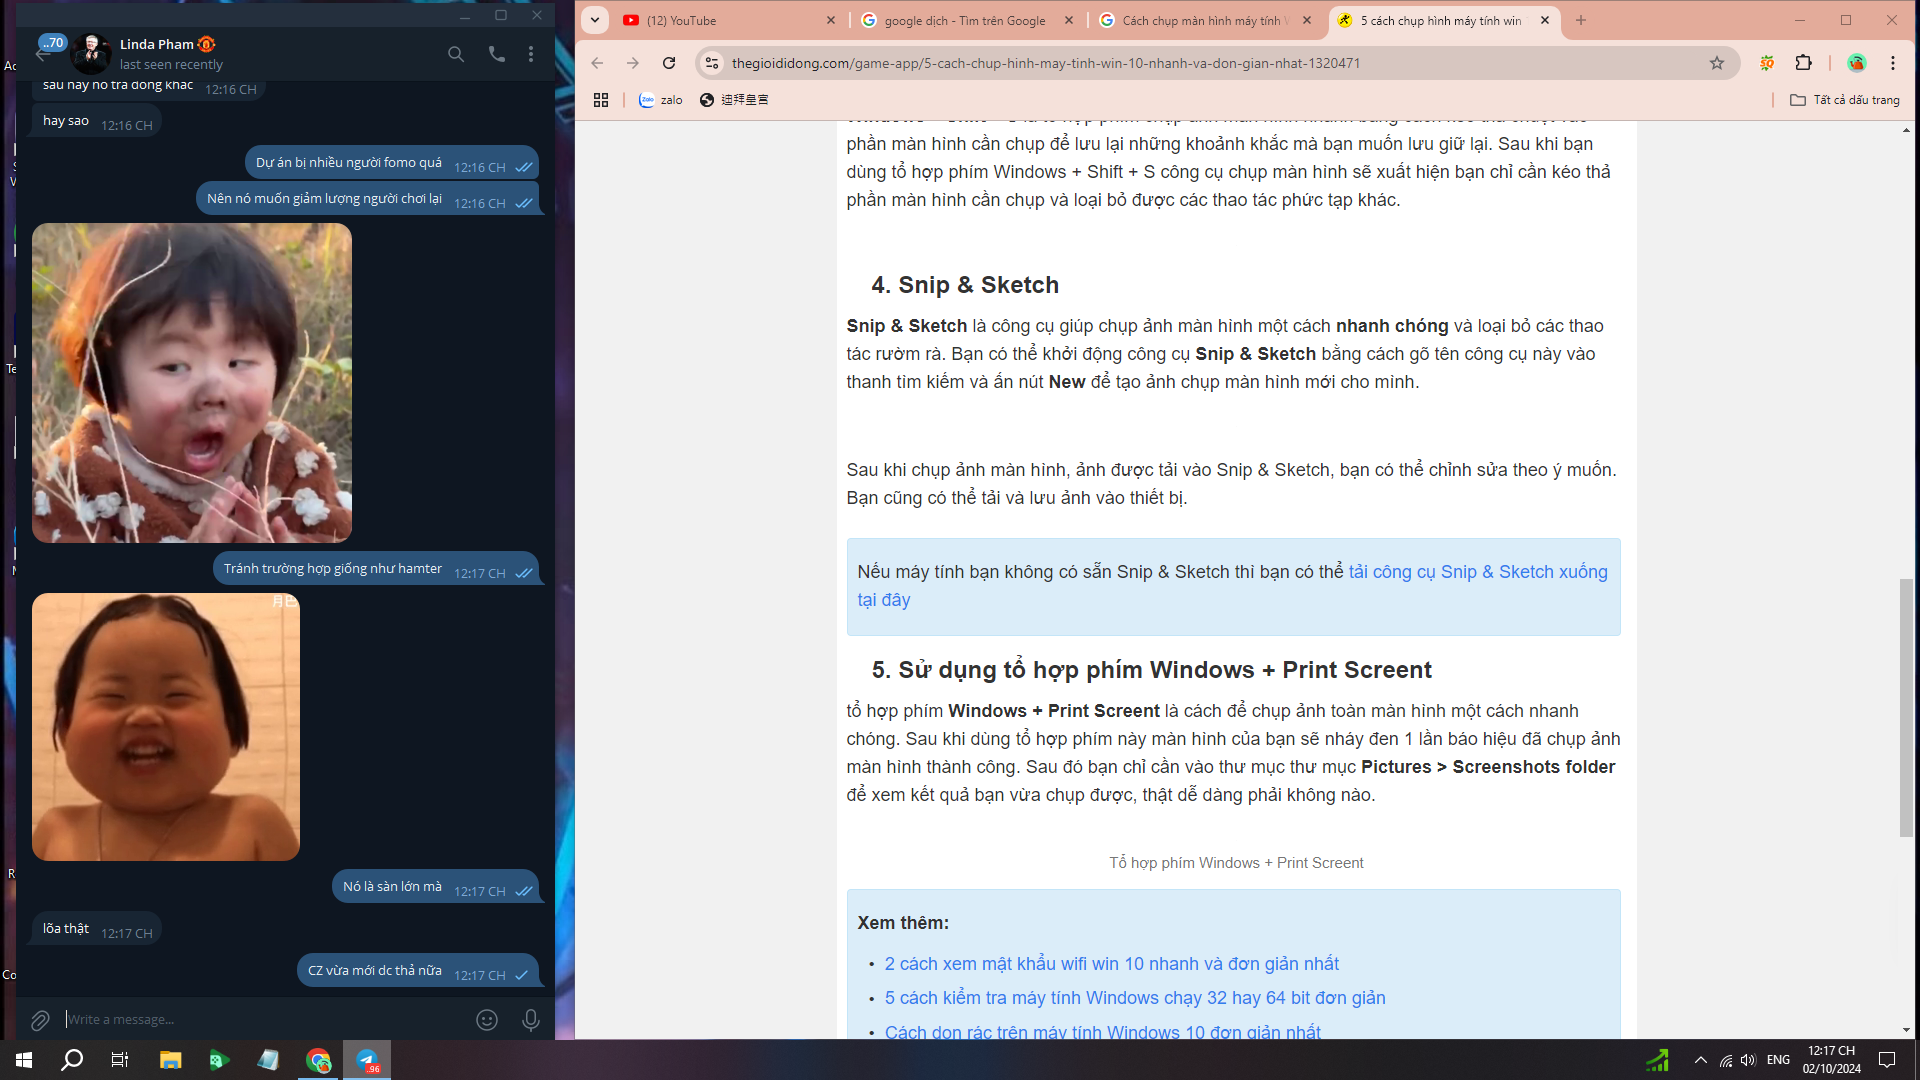The image size is (1920, 1080).
Task: Click message "Tránh trường hợp giống như hamter"
Action: pos(333,569)
